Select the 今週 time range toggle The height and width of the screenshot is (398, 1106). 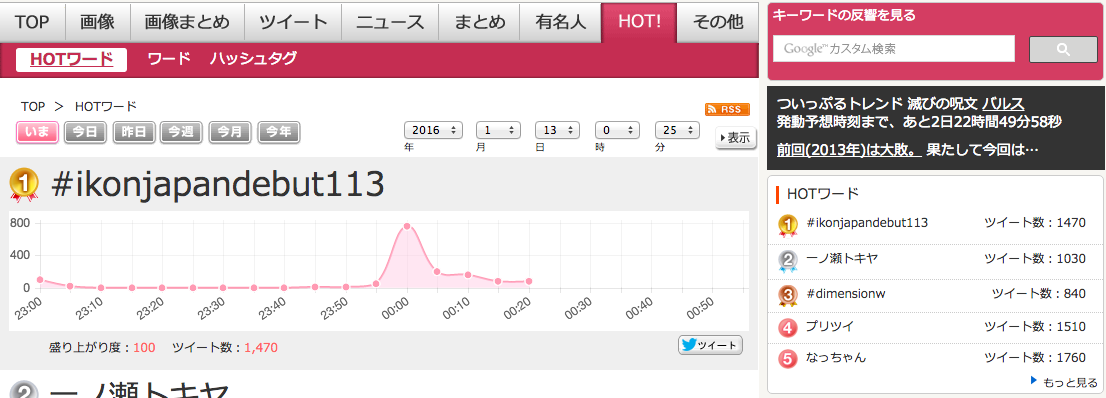pos(181,132)
